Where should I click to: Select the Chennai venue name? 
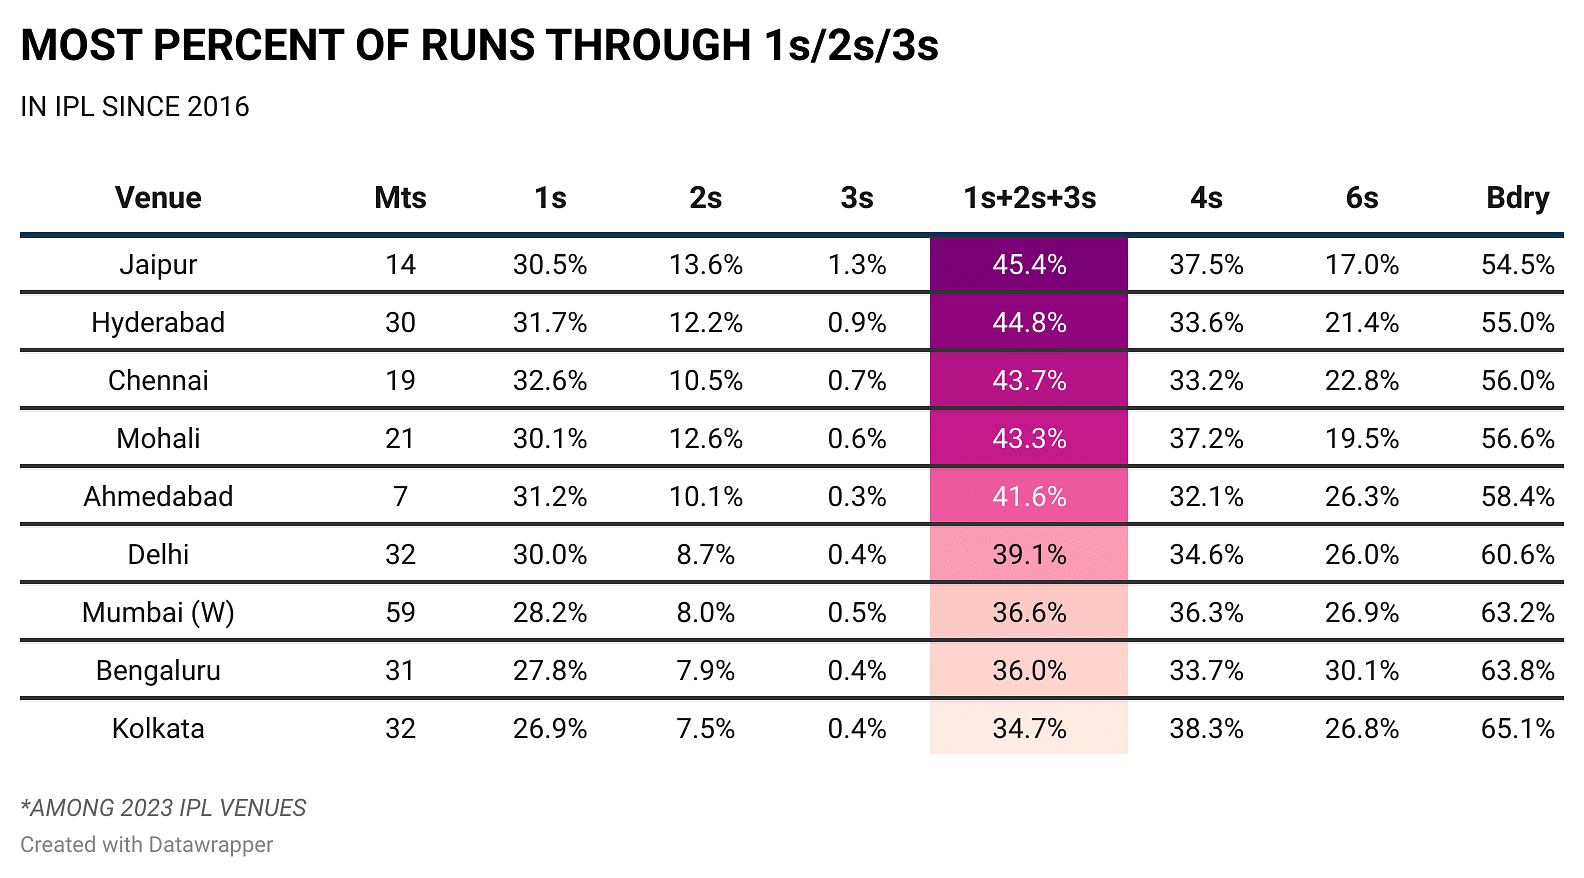pyautogui.click(x=158, y=381)
